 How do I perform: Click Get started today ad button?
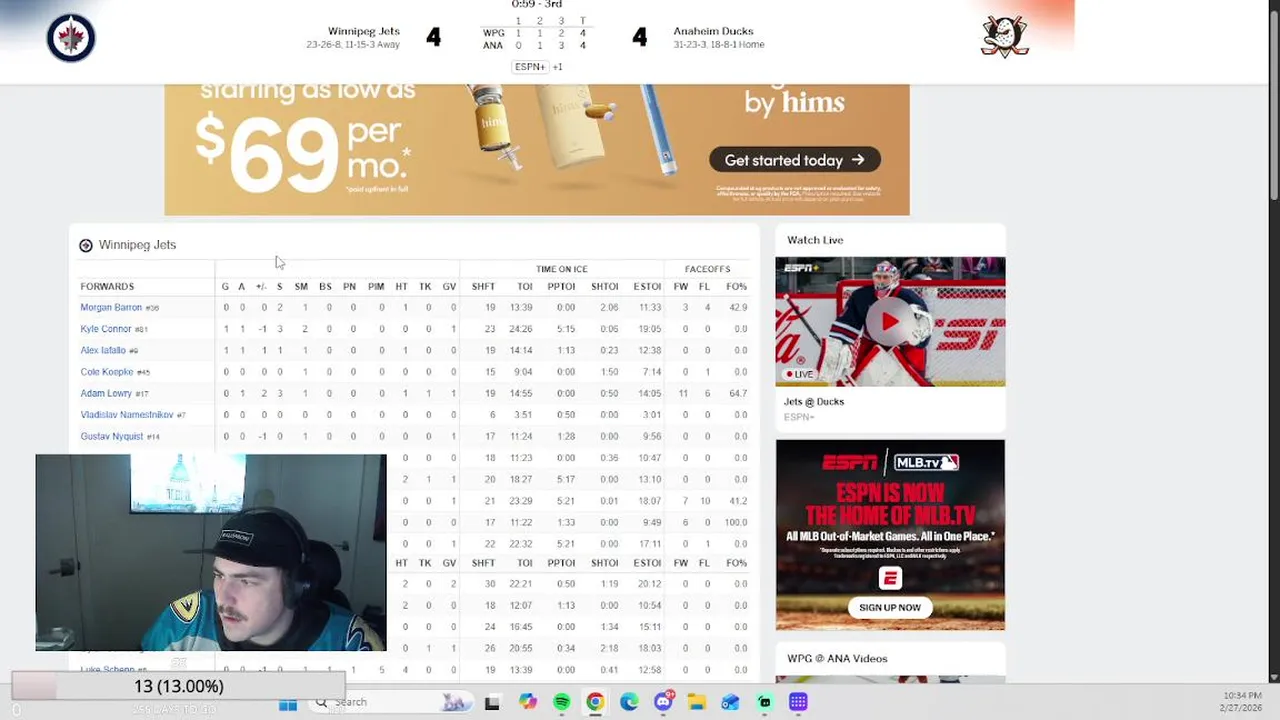click(x=795, y=160)
